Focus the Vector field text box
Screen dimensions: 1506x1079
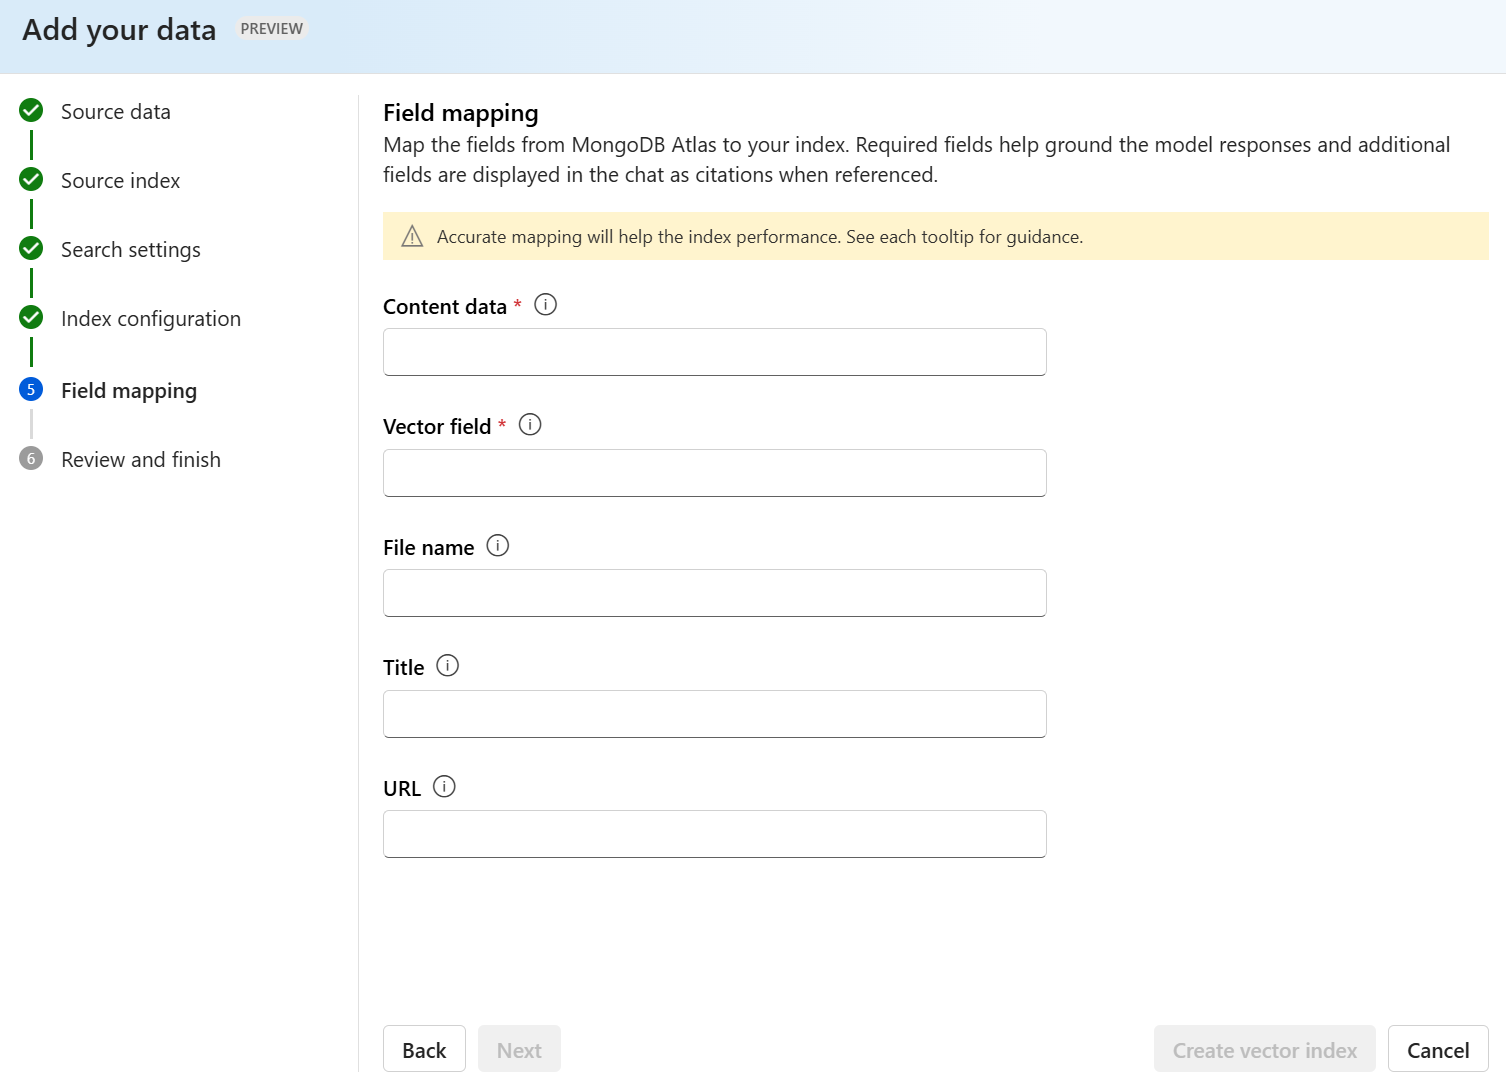click(x=714, y=473)
